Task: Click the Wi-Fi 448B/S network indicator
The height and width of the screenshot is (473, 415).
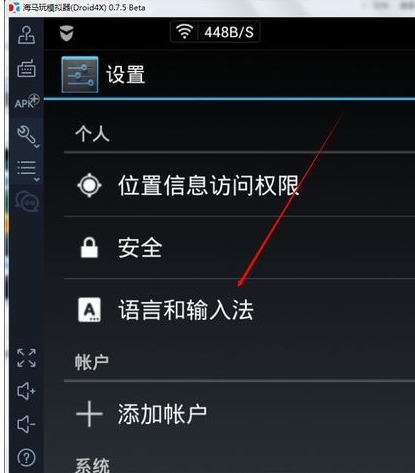Action: pyautogui.click(x=215, y=32)
